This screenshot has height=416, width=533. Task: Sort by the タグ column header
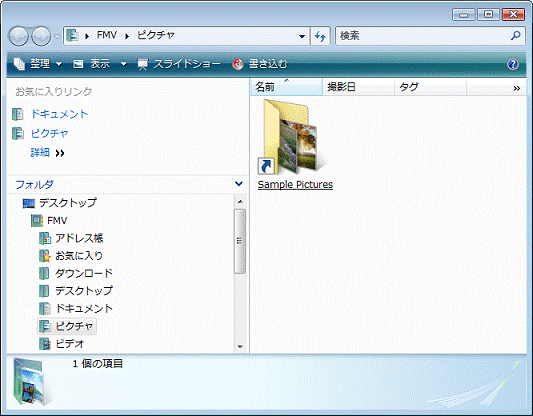[x=431, y=87]
